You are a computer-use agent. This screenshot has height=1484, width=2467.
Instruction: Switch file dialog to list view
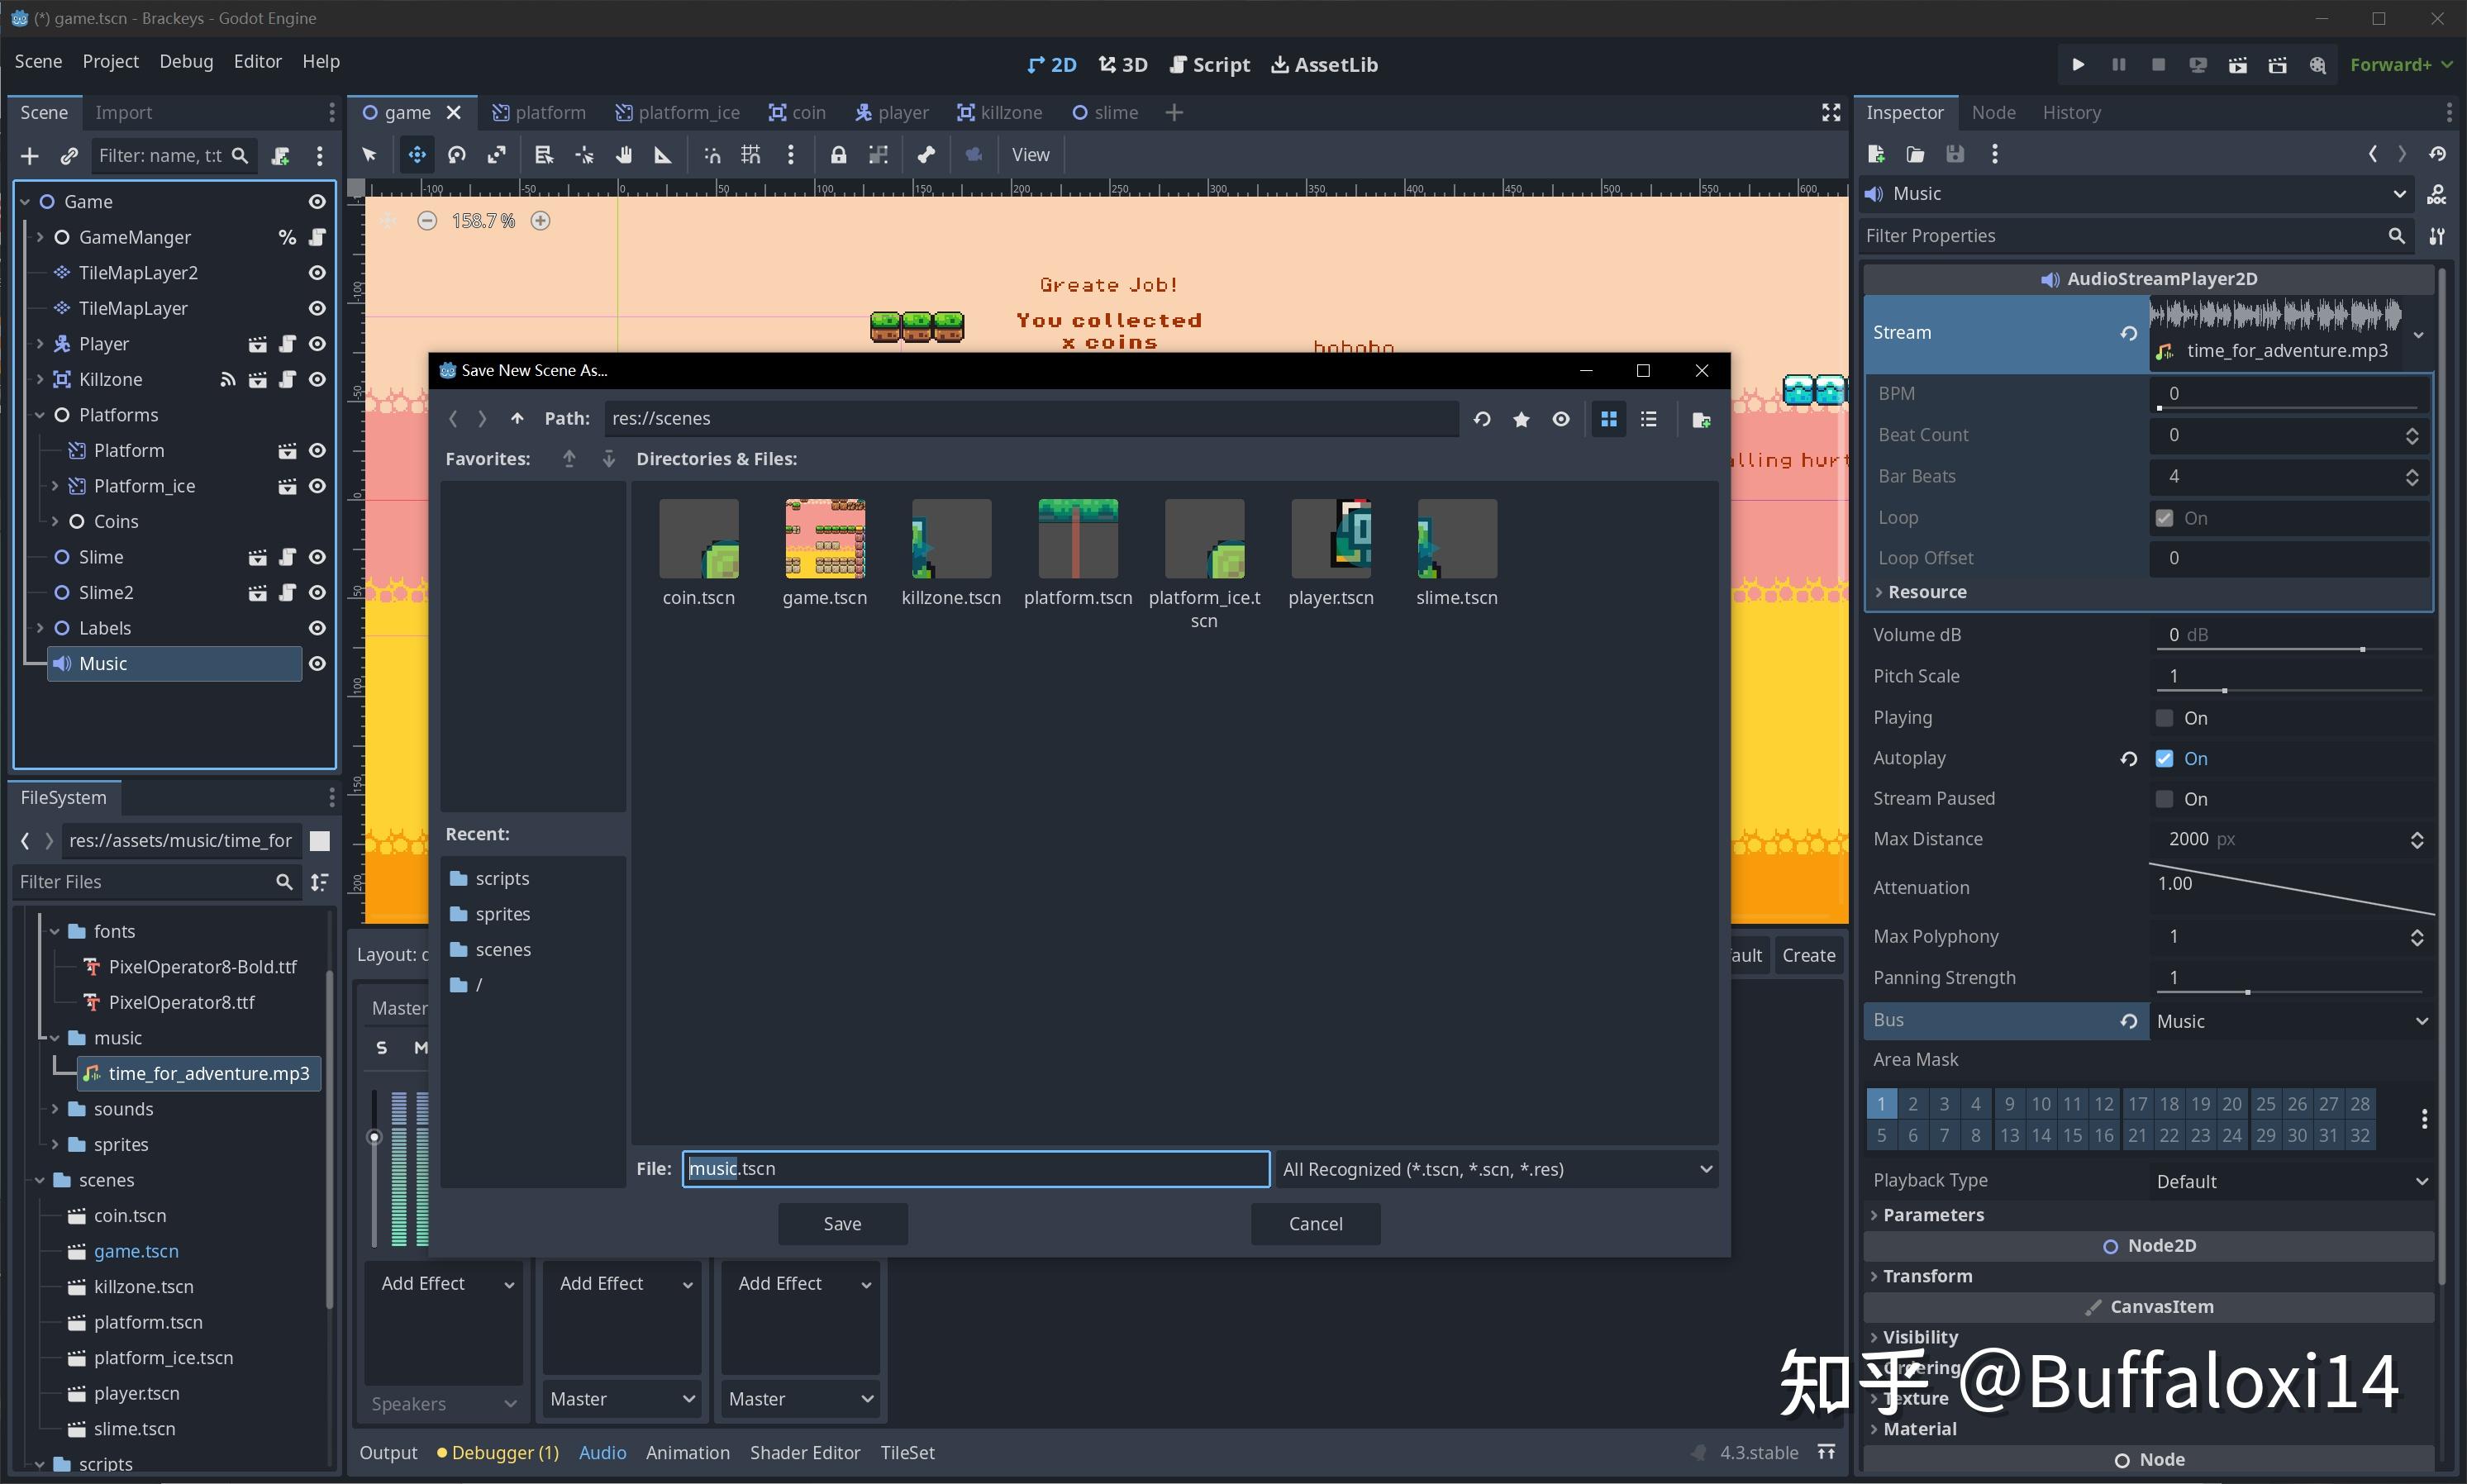[1648, 419]
